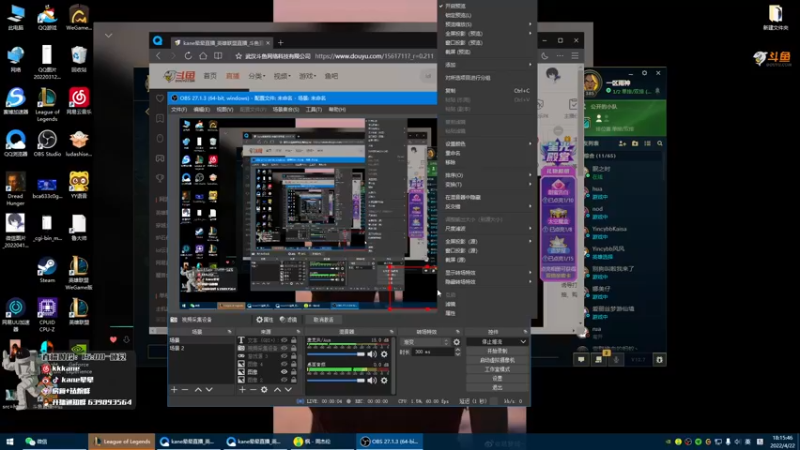
Task: Open the scene transition gear properties
Action: point(457,342)
